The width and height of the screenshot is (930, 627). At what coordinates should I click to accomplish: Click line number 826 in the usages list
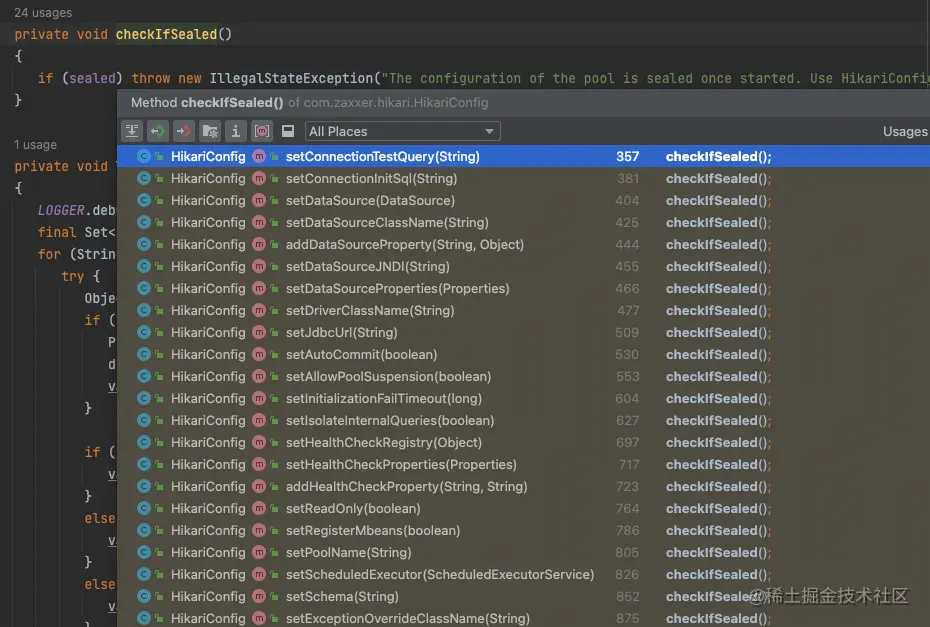(x=628, y=574)
